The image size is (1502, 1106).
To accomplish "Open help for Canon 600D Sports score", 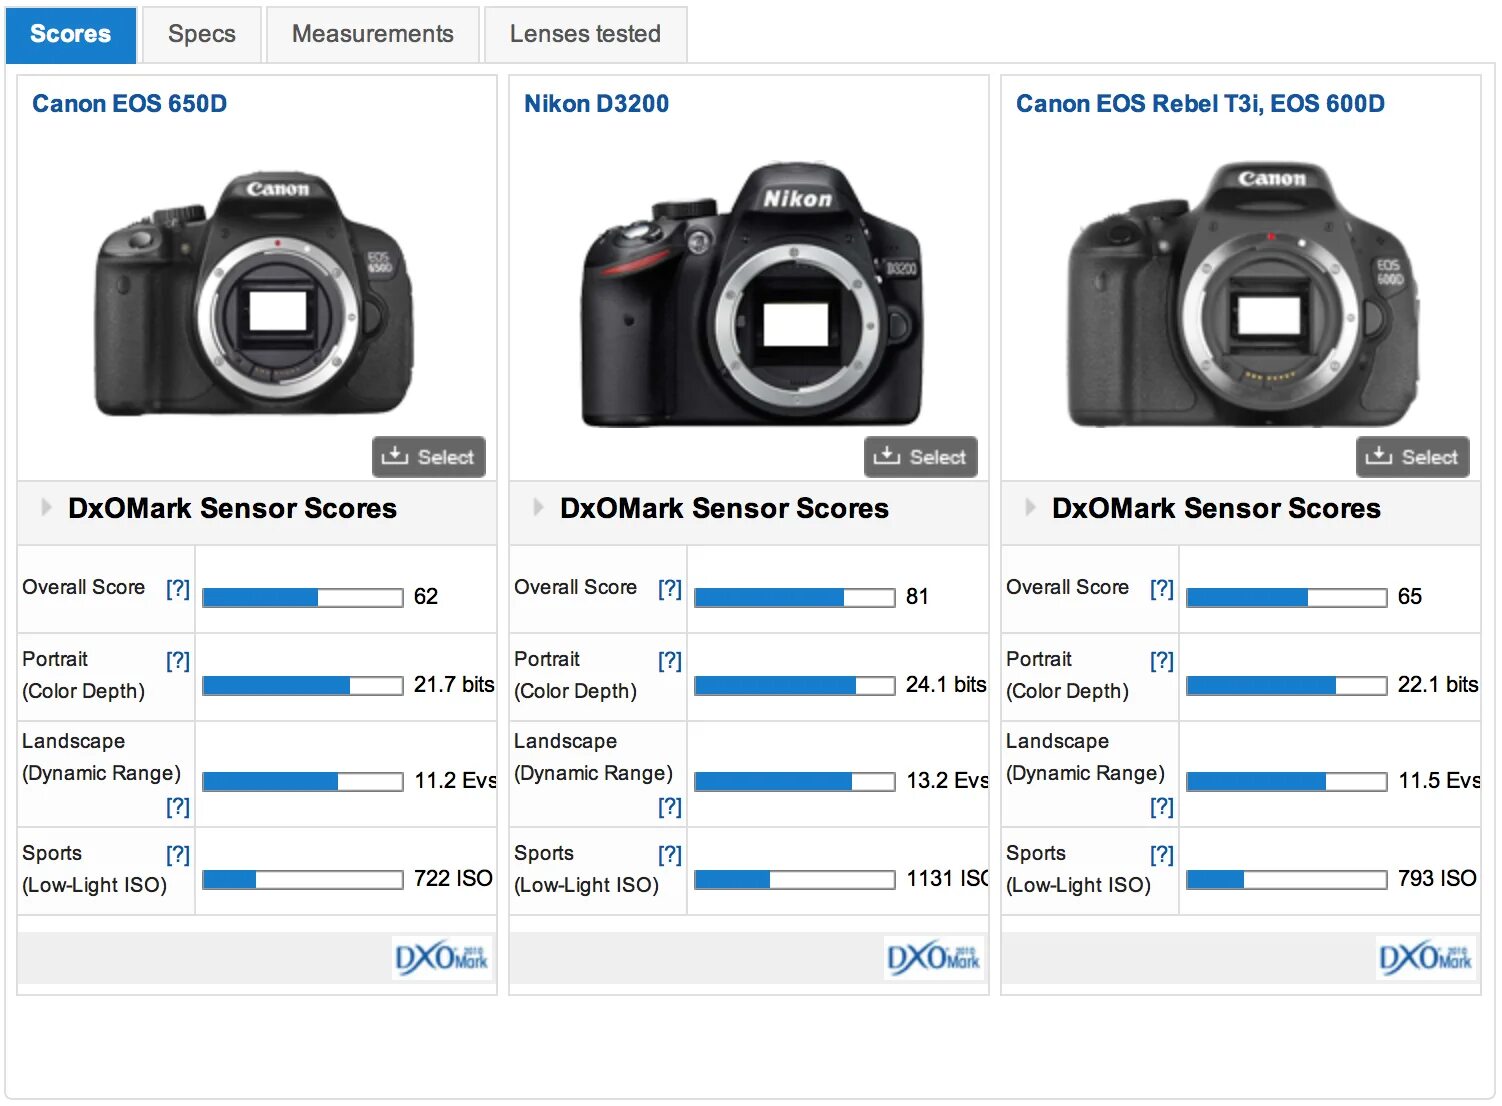I will click(1162, 855).
